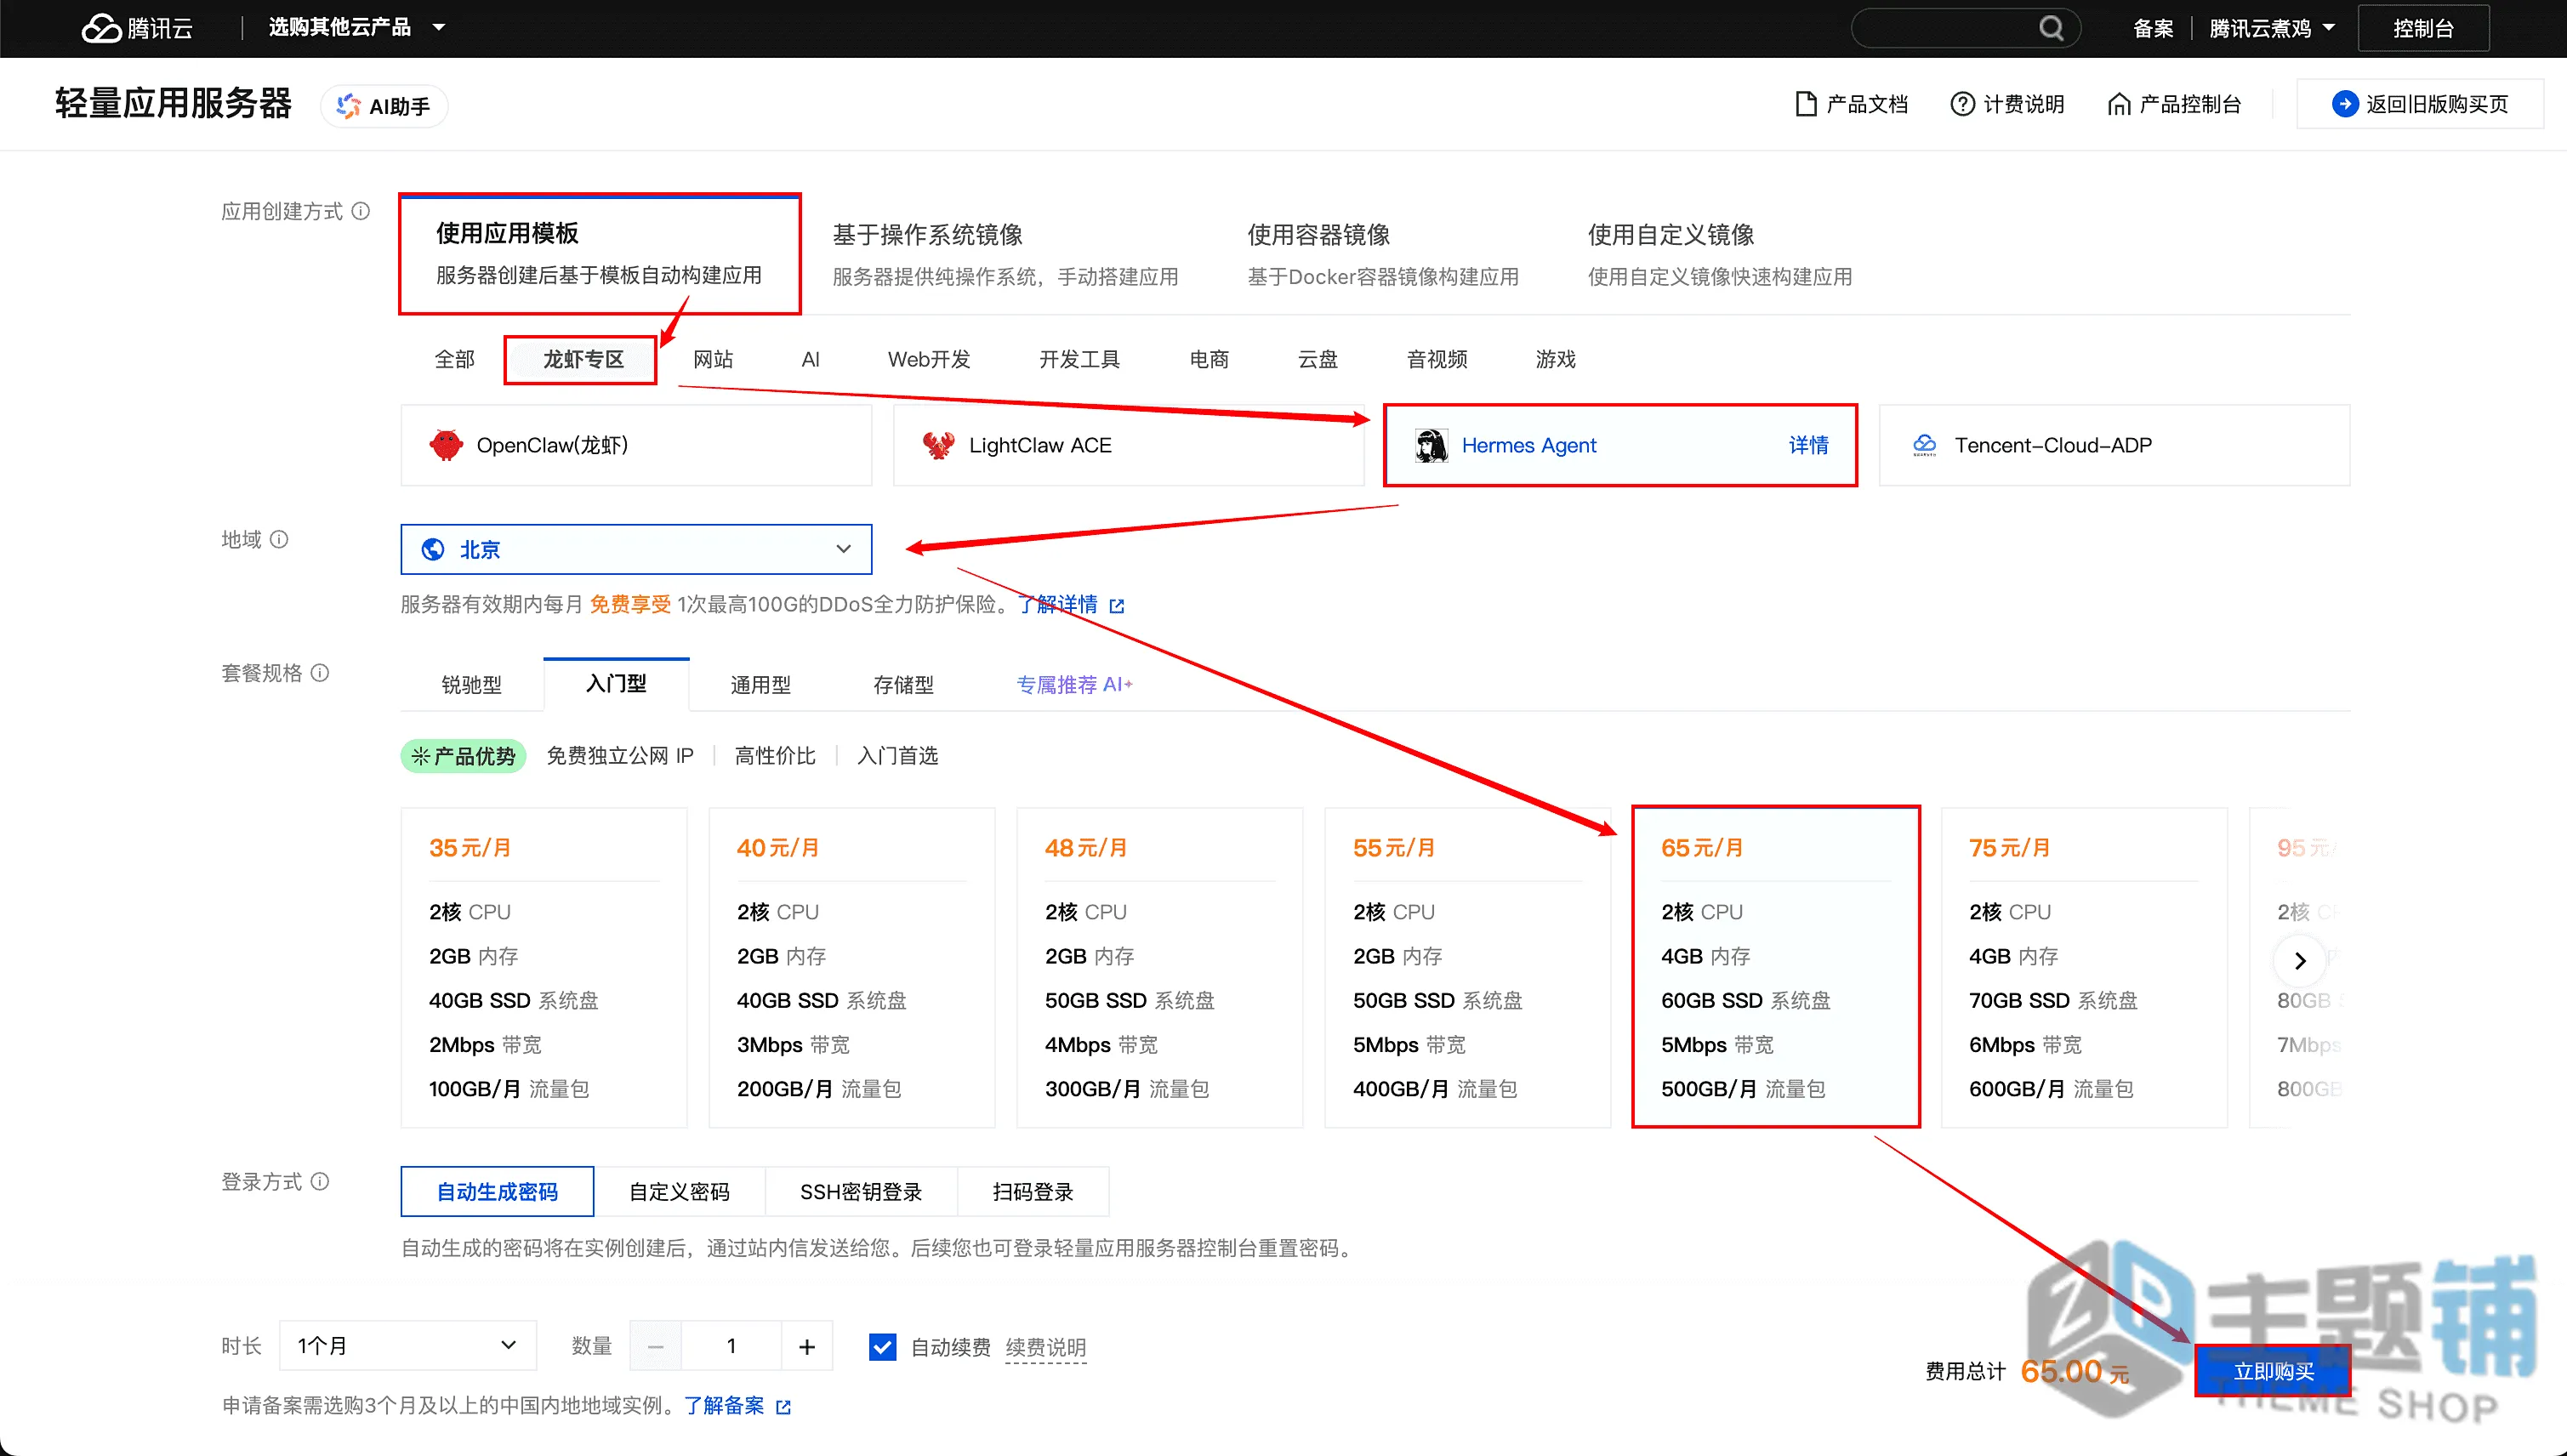Screen dimensions: 2567x1456
Task: Click info icon beside 登录方式
Action: point(320,1181)
